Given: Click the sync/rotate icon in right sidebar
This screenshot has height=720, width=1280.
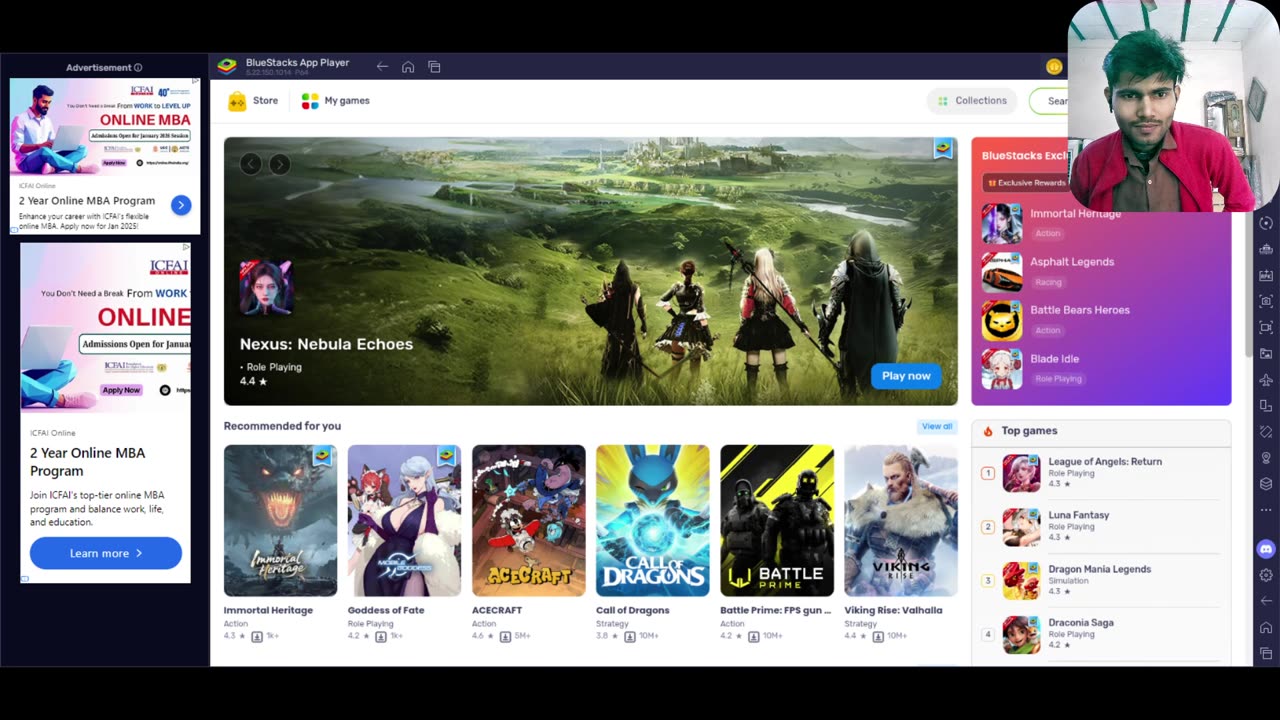Looking at the screenshot, I should coord(1266,223).
